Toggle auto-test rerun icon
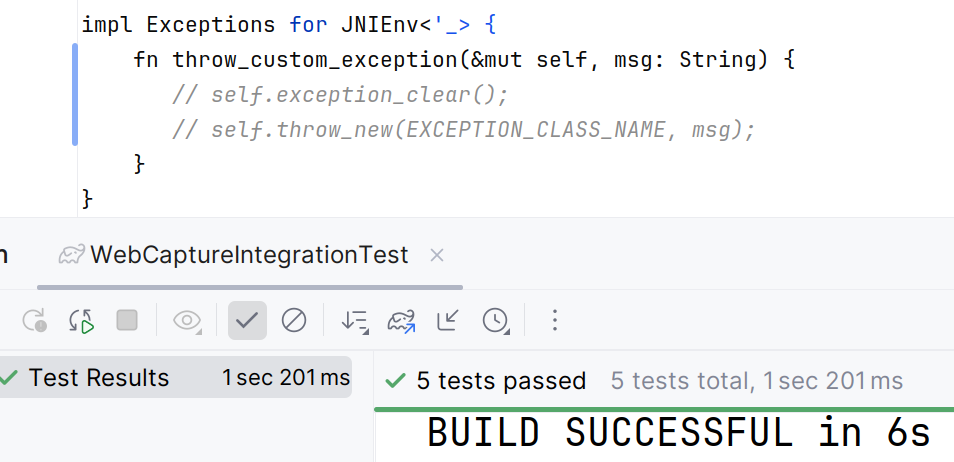 coord(81,320)
